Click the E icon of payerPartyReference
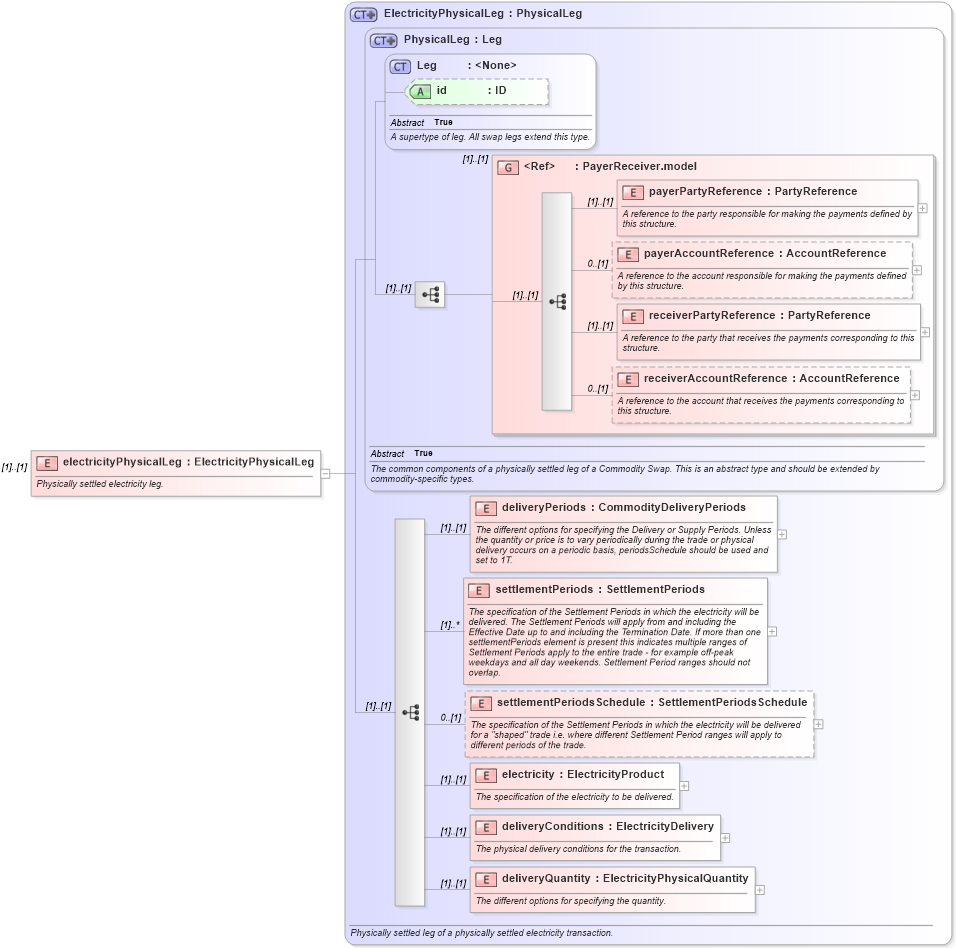Screen dimensions: 956x948 pos(633,192)
